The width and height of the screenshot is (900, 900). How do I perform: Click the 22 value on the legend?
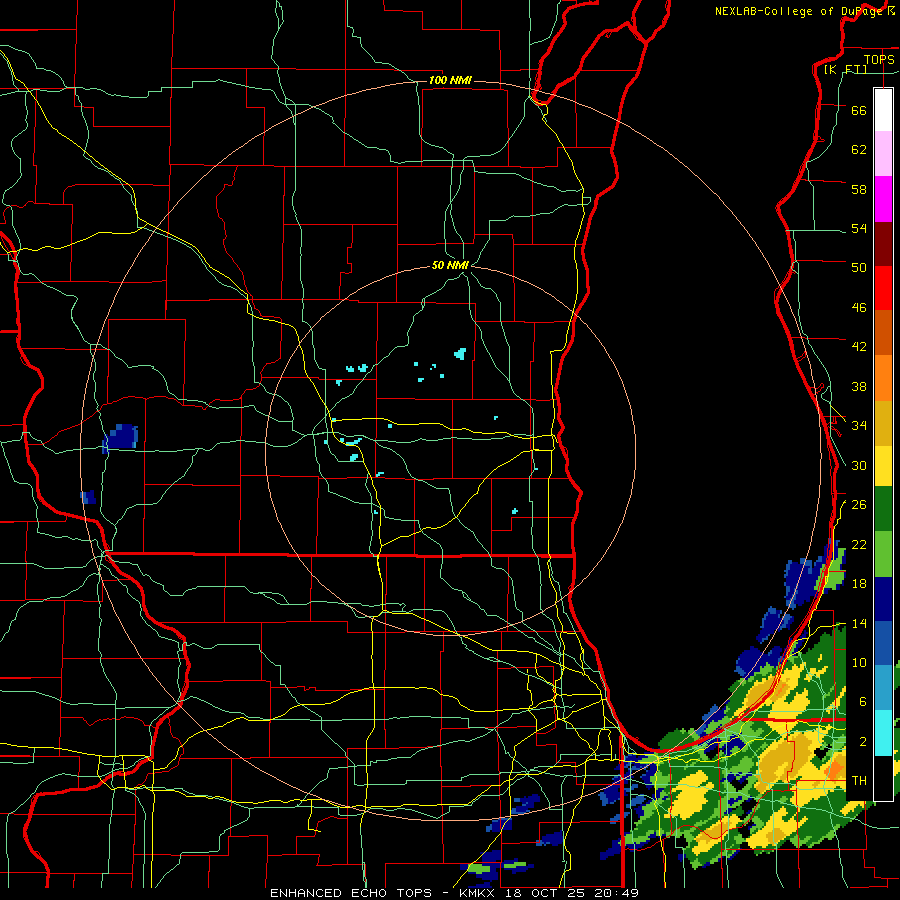859,544
